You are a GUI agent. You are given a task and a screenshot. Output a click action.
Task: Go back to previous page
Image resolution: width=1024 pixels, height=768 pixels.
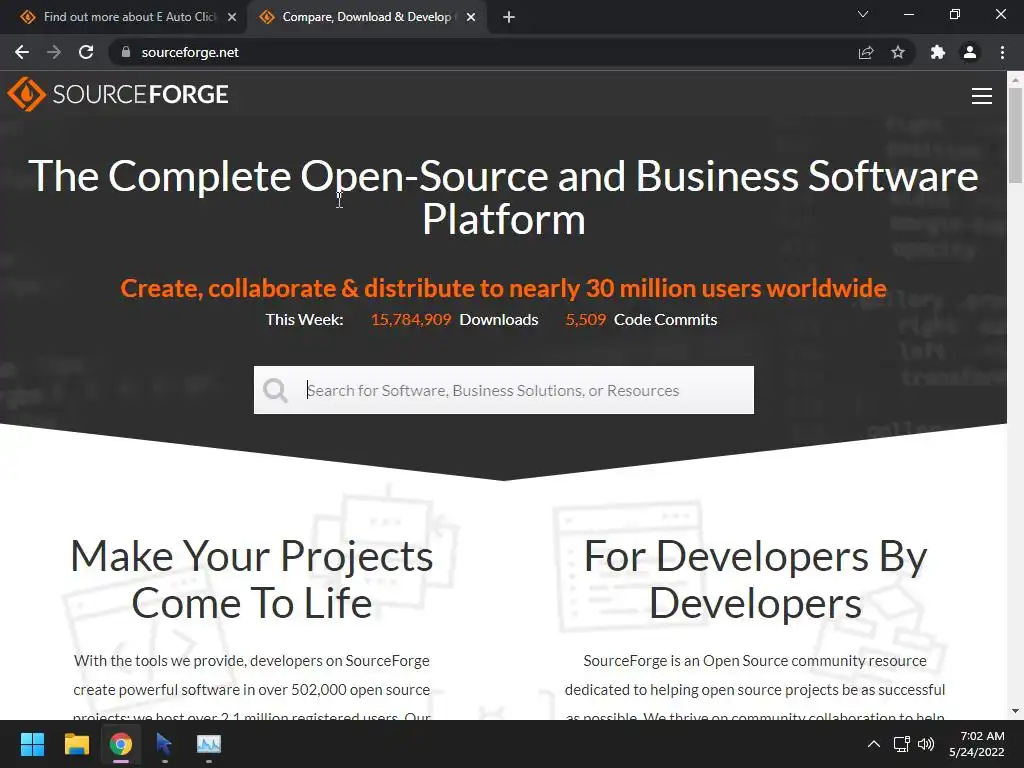[22, 52]
